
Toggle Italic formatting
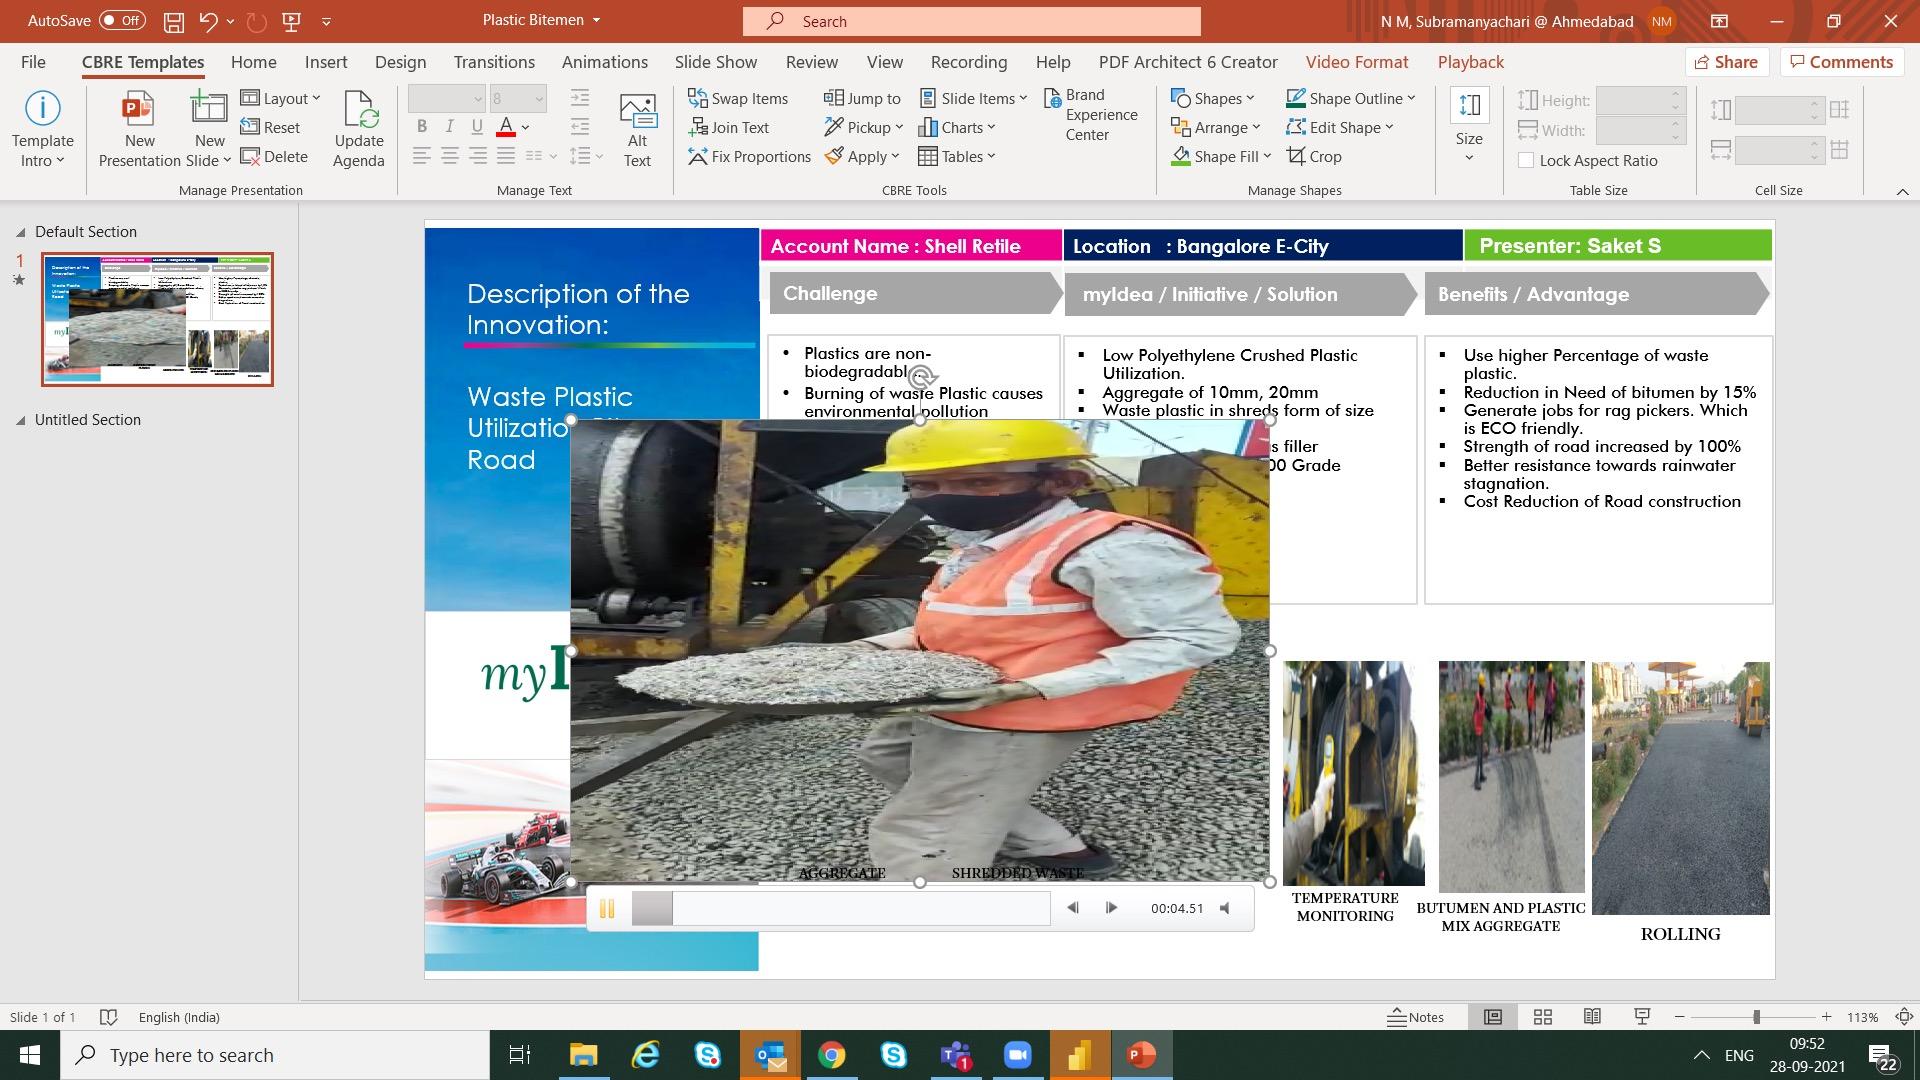tap(450, 126)
